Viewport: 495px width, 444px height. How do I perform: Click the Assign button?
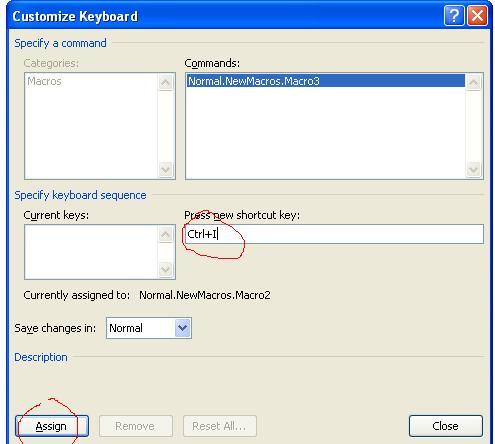(x=52, y=426)
